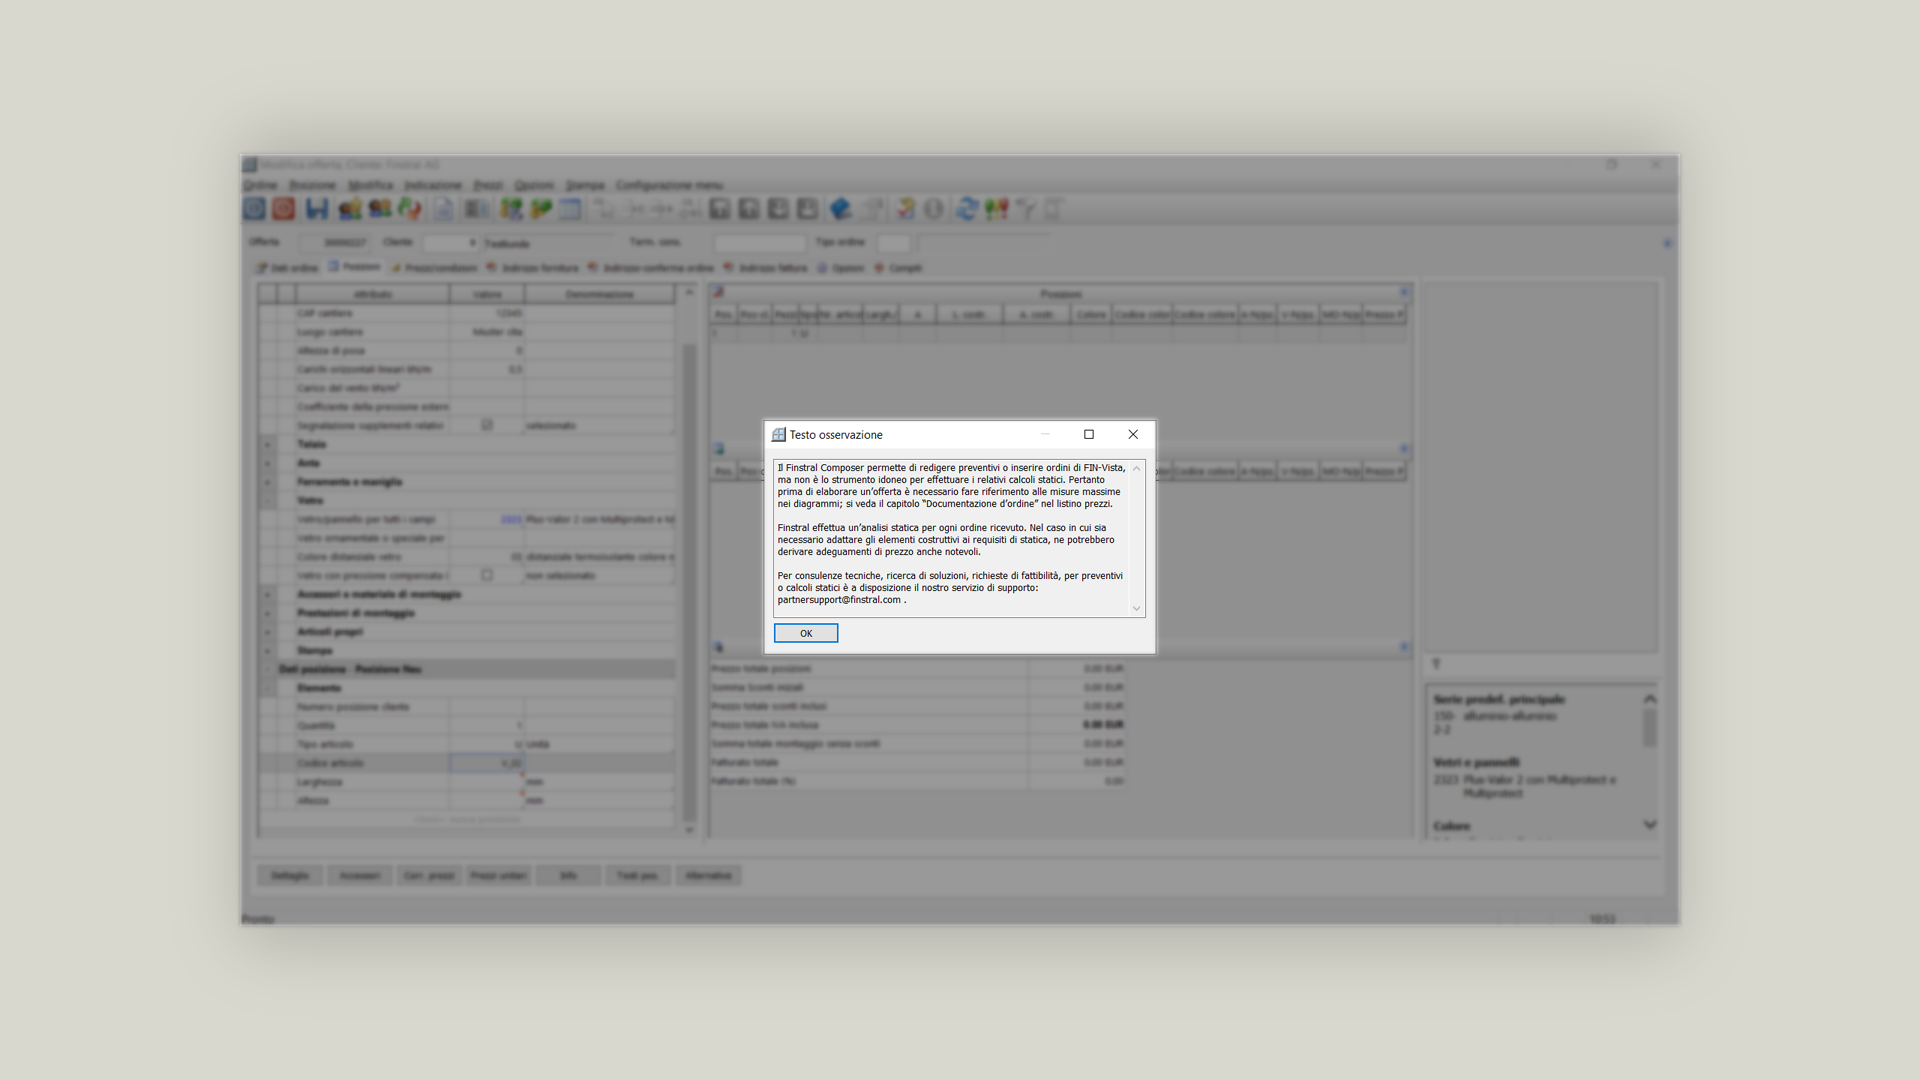Open the Indicazione menu
The height and width of the screenshot is (1080, 1920).
(x=433, y=185)
